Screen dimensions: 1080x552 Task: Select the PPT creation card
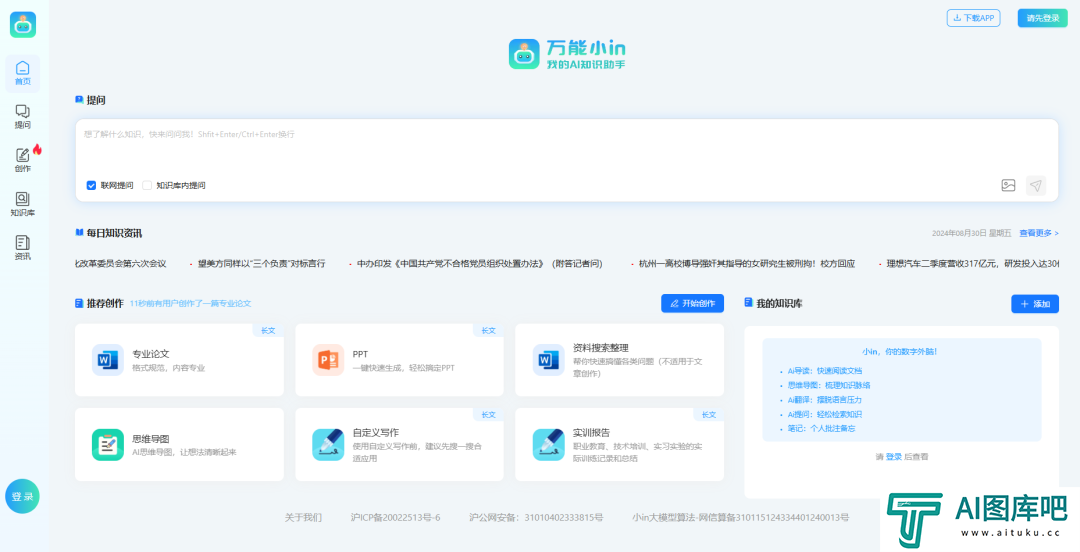[399, 360]
